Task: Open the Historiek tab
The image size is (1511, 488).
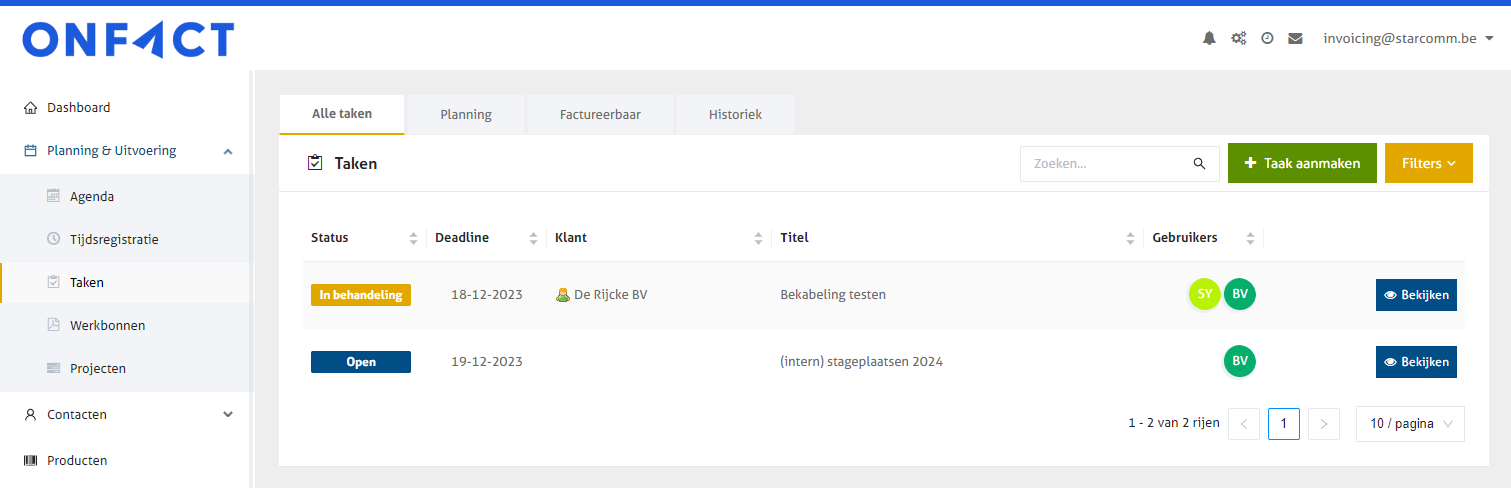Action: (x=735, y=114)
